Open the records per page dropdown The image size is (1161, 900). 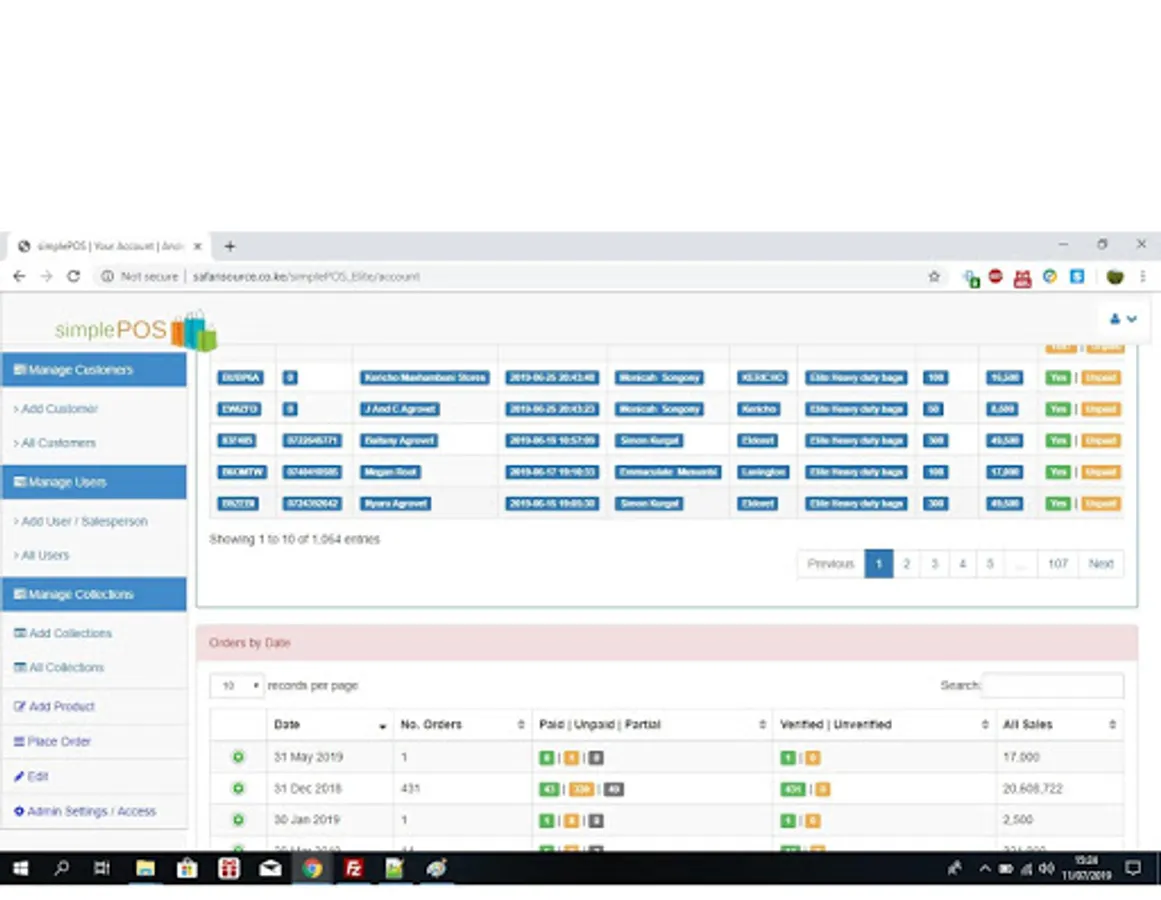(x=236, y=686)
